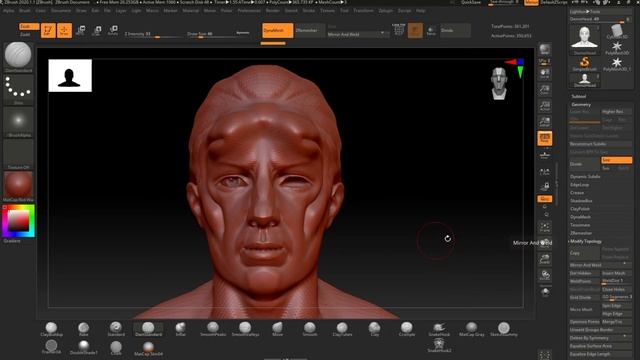The width and height of the screenshot is (640, 360).
Task: Activate the Scale gizmo icon in top shelf
Action: pyautogui.click(x=97, y=30)
